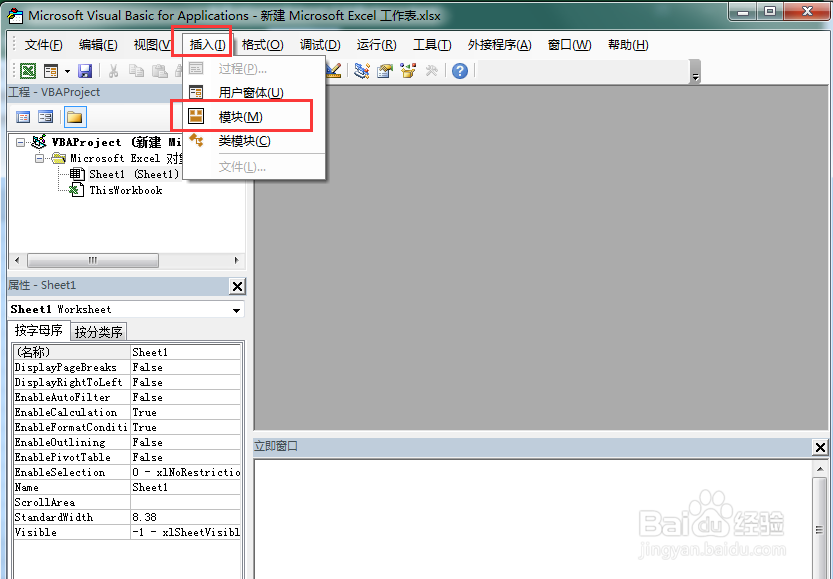833x579 pixels.
Task: Click the DisplayRightToLeft property row
Action: coord(127,382)
